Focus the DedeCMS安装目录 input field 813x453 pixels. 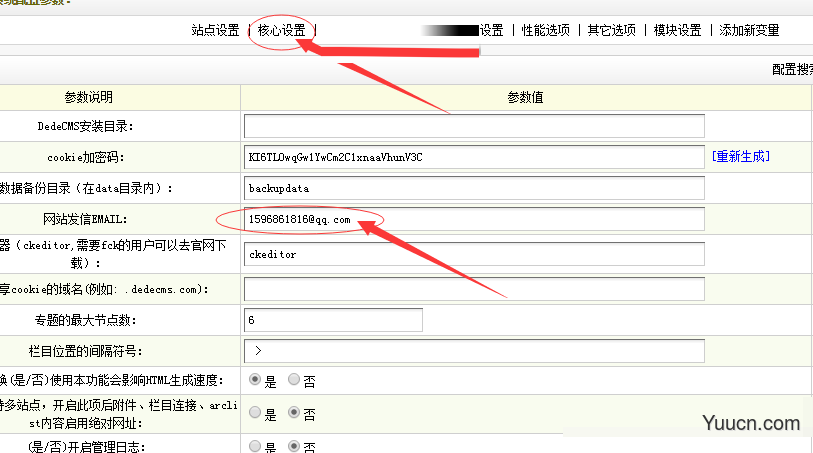pos(474,126)
